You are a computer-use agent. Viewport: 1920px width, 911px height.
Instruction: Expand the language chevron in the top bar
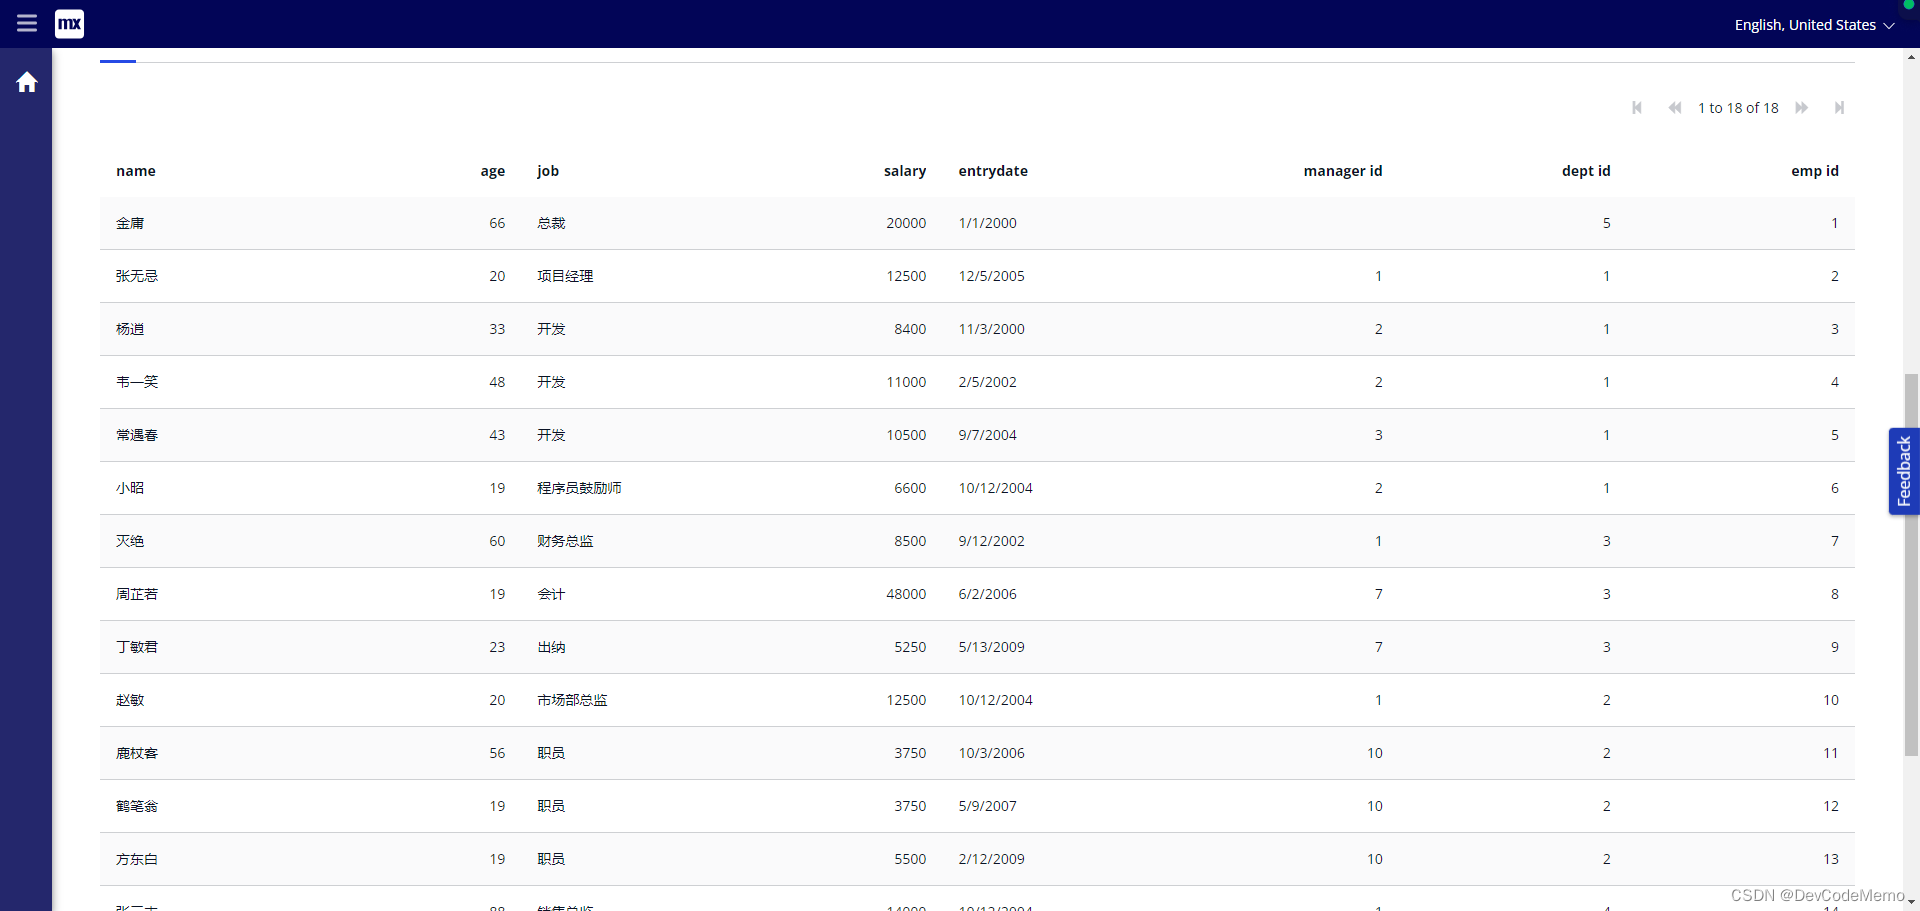tap(1889, 26)
